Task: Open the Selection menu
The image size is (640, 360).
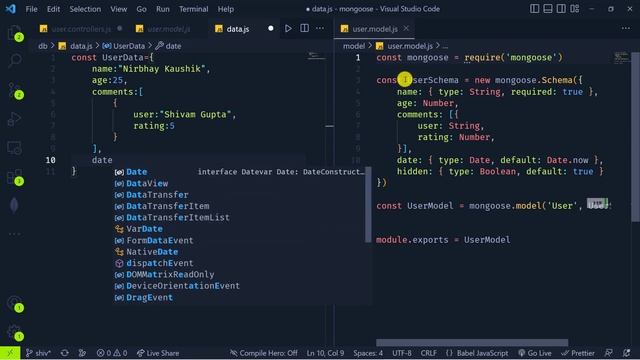Action: 85,9
